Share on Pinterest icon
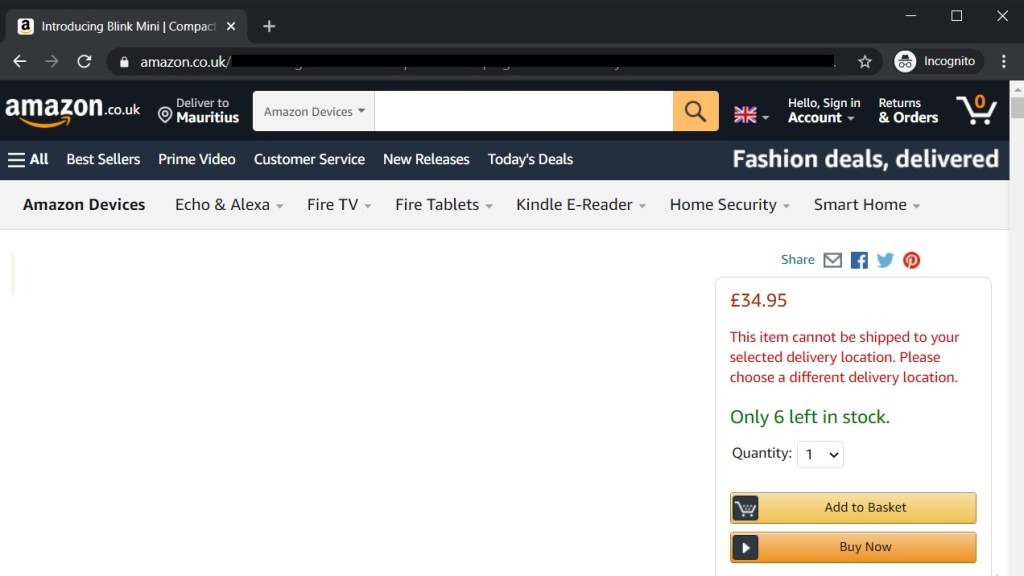Image resolution: width=1024 pixels, height=576 pixels. point(911,260)
